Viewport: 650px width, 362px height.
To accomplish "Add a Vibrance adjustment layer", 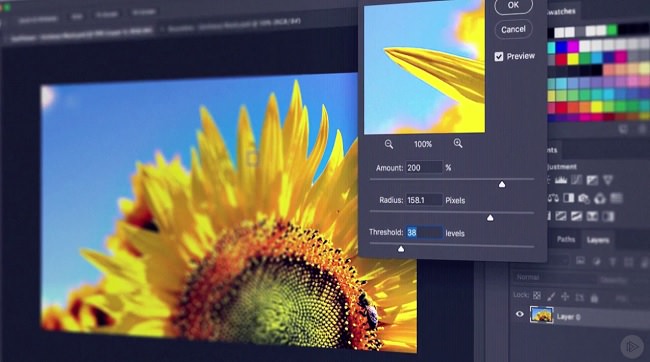I will pos(608,180).
